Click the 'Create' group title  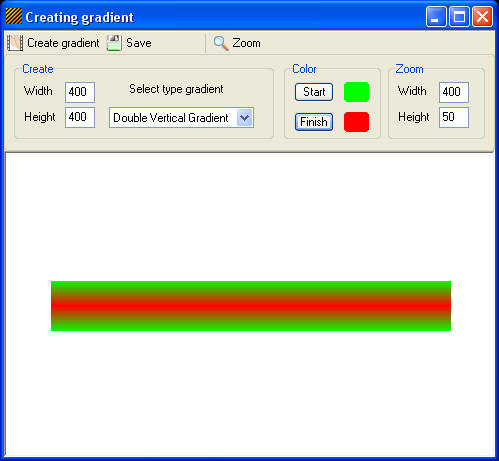pos(38,69)
